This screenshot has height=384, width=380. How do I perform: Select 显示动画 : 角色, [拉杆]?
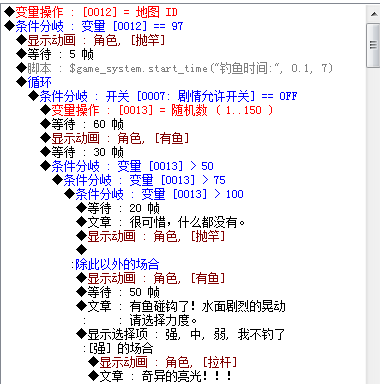(x=163, y=362)
